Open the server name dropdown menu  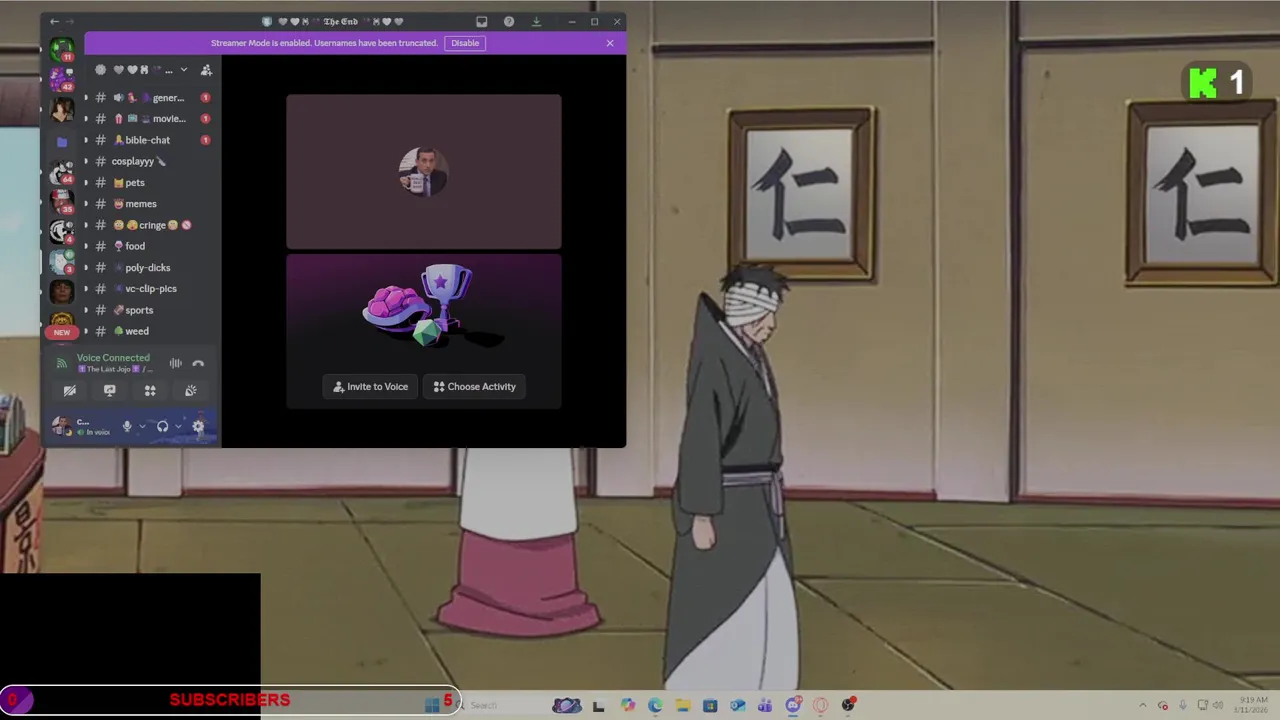click(x=183, y=70)
